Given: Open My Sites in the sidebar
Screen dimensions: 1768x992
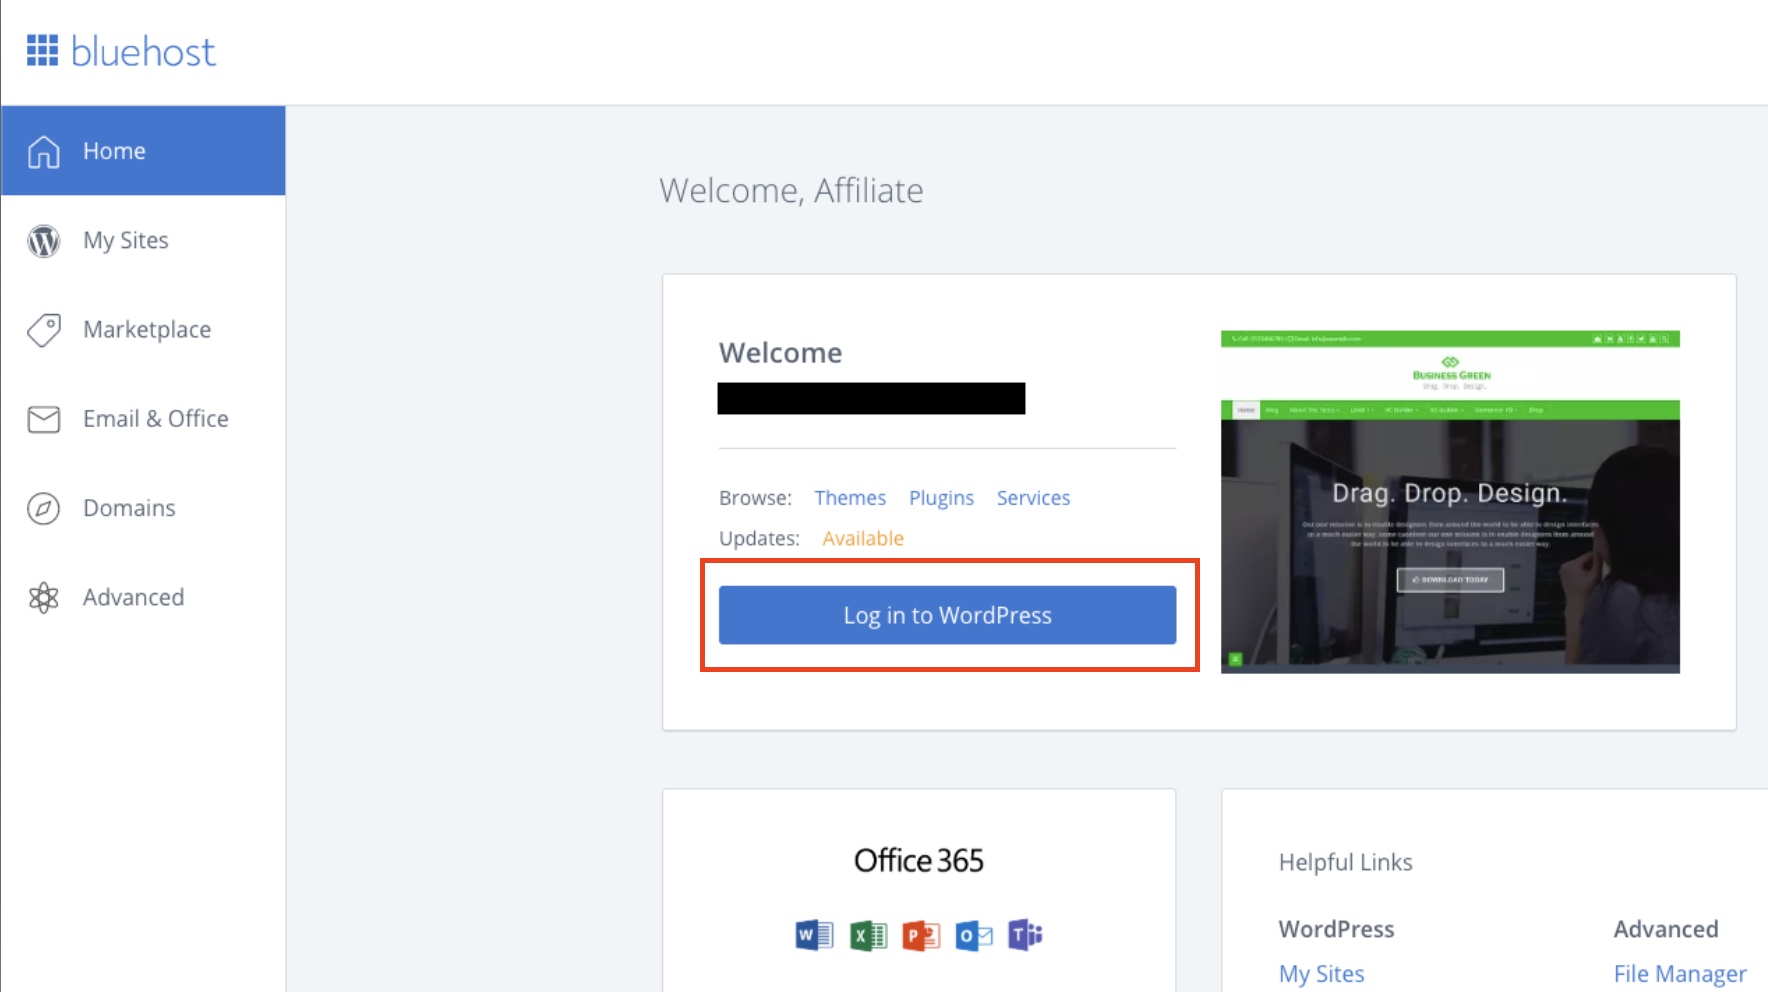Looking at the screenshot, I should (x=143, y=240).
